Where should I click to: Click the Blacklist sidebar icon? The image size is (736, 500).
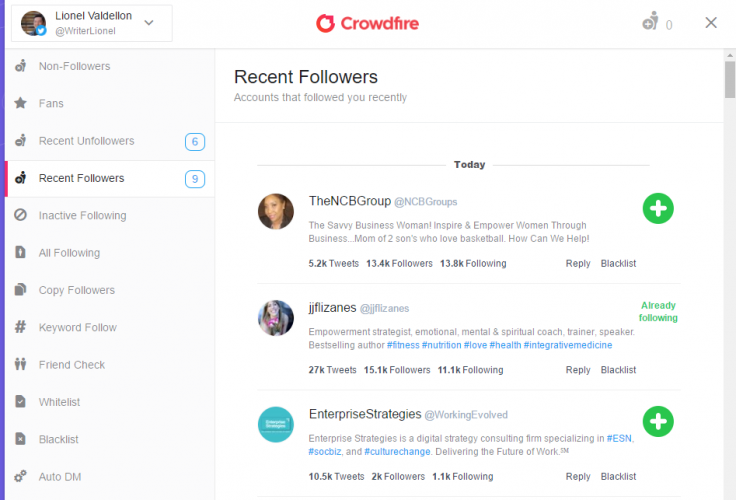coord(20,439)
